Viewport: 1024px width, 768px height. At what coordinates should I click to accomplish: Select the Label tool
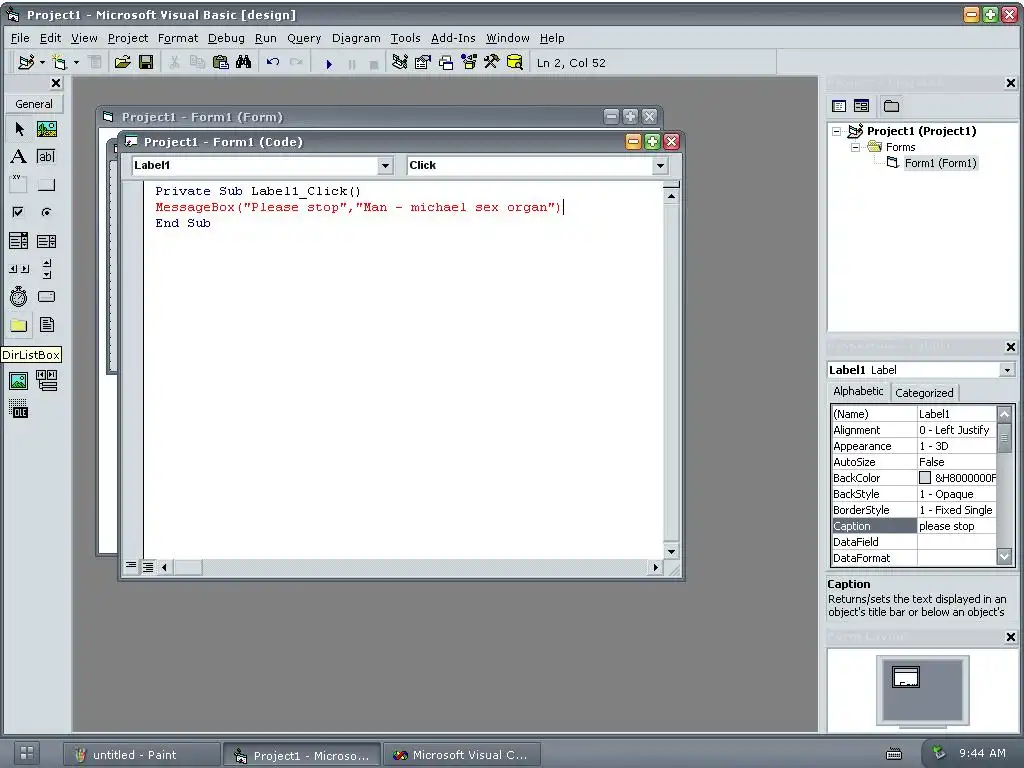(x=19, y=157)
